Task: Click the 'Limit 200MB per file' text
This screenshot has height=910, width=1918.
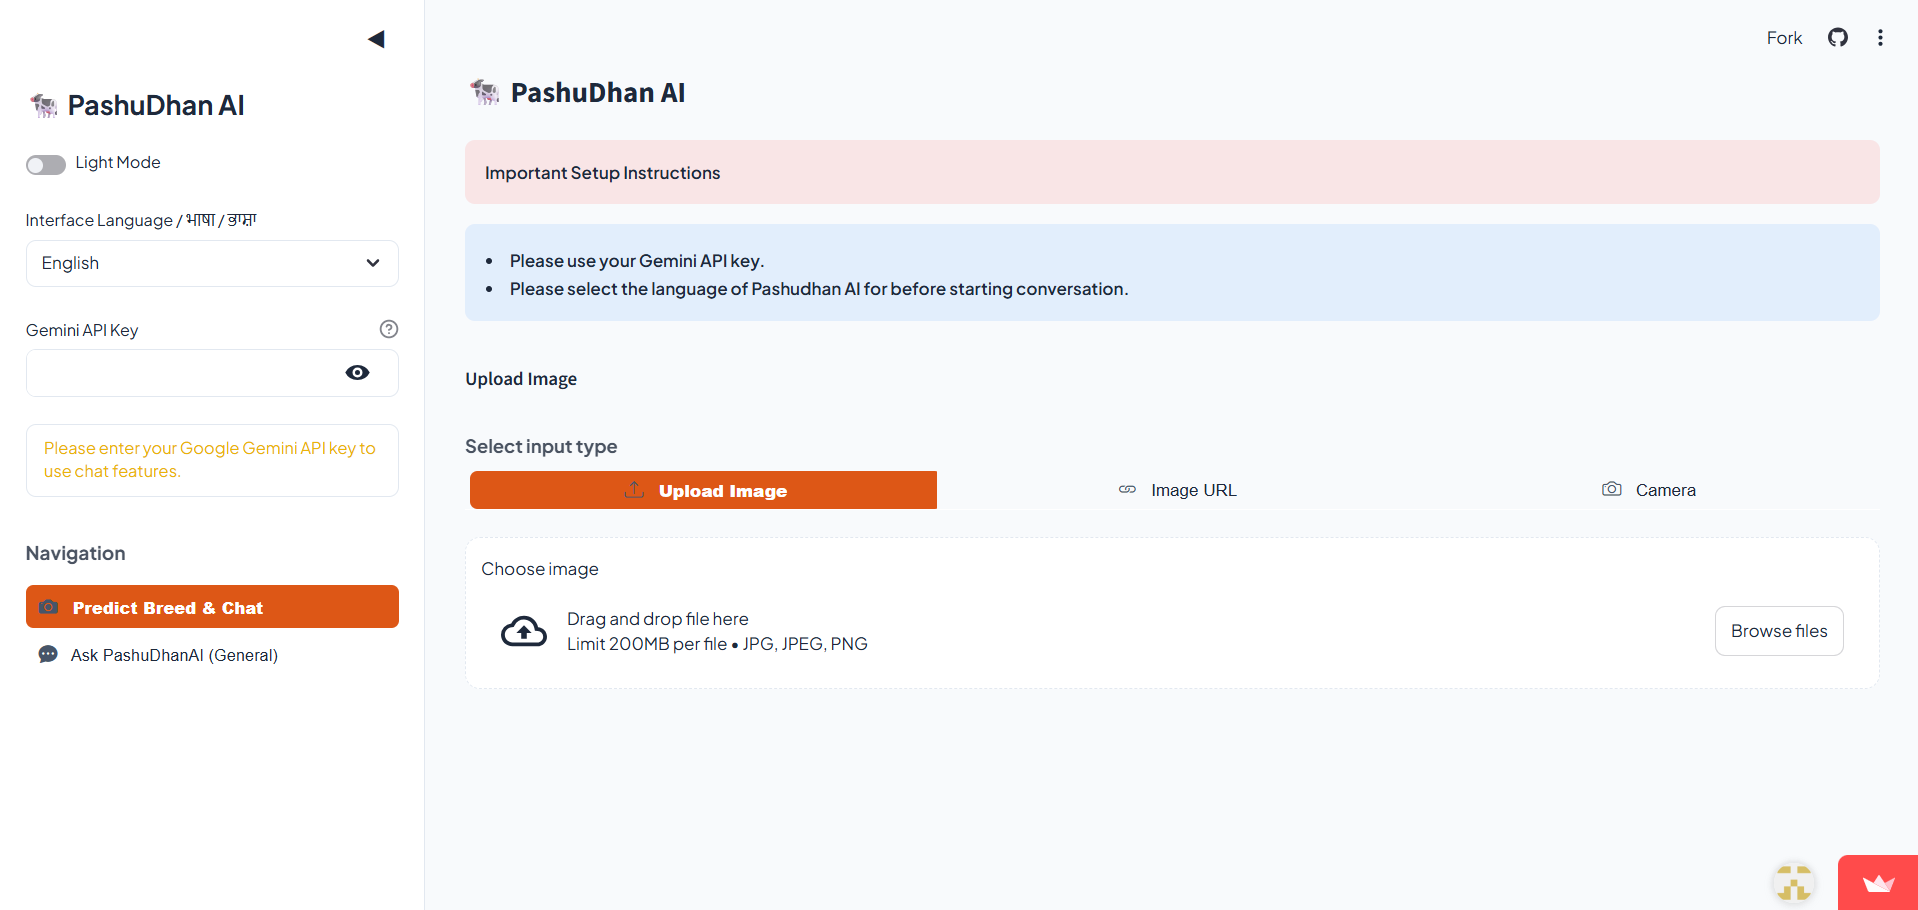Action: coord(647,644)
